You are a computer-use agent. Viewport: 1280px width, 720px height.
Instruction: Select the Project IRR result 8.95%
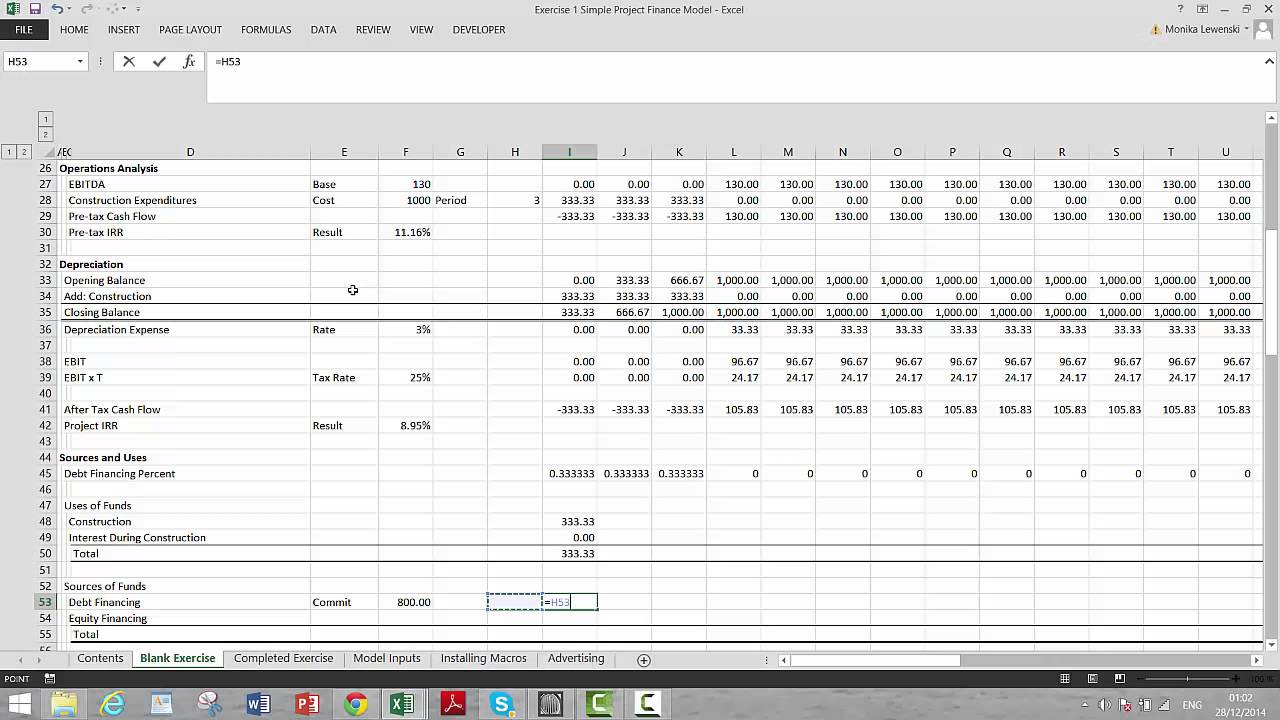click(405, 425)
